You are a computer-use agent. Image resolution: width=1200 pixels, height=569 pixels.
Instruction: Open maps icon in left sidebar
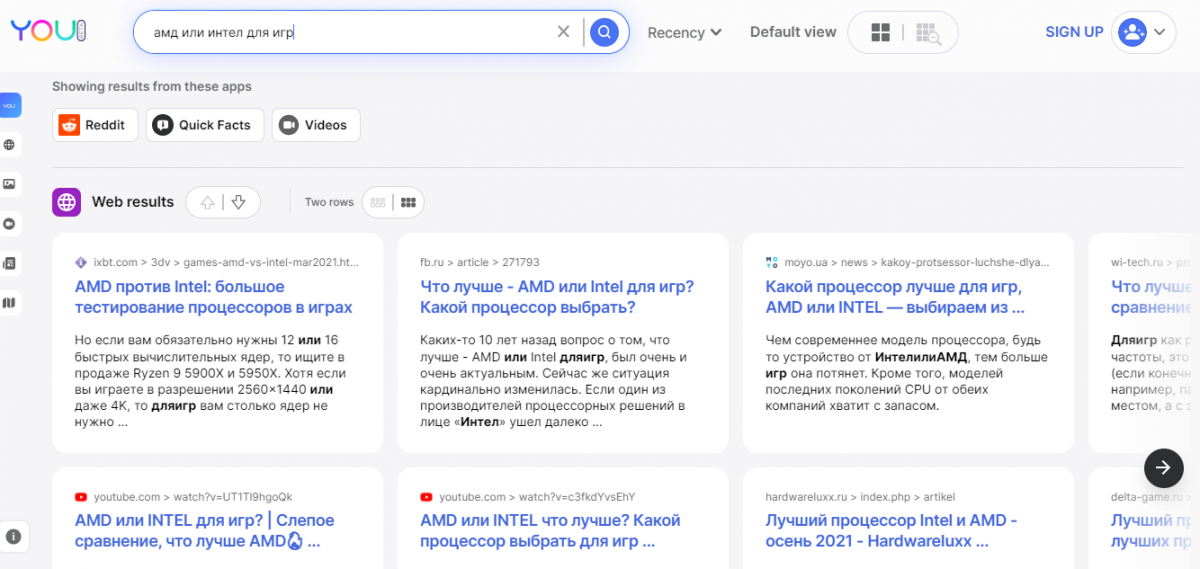10,302
